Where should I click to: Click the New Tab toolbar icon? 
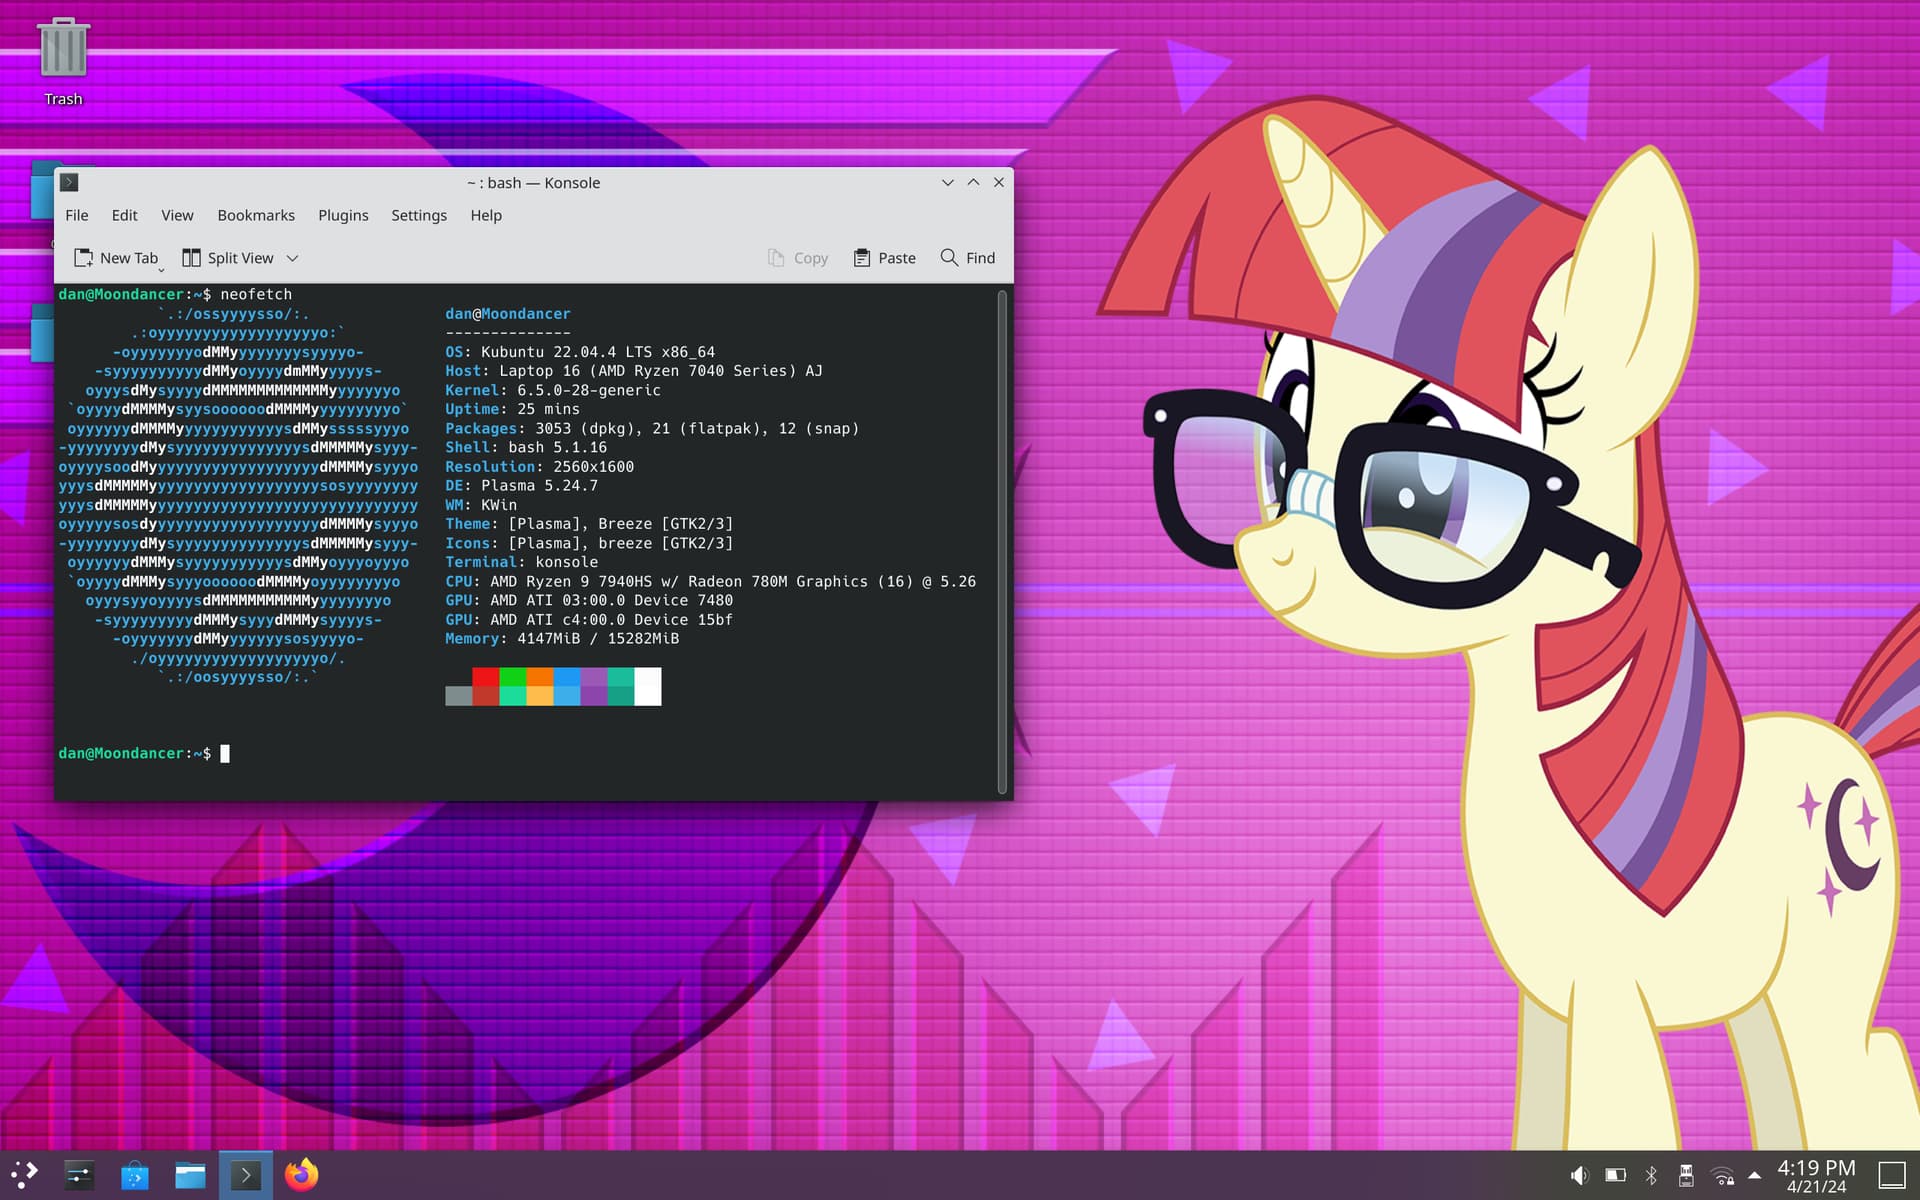84,258
